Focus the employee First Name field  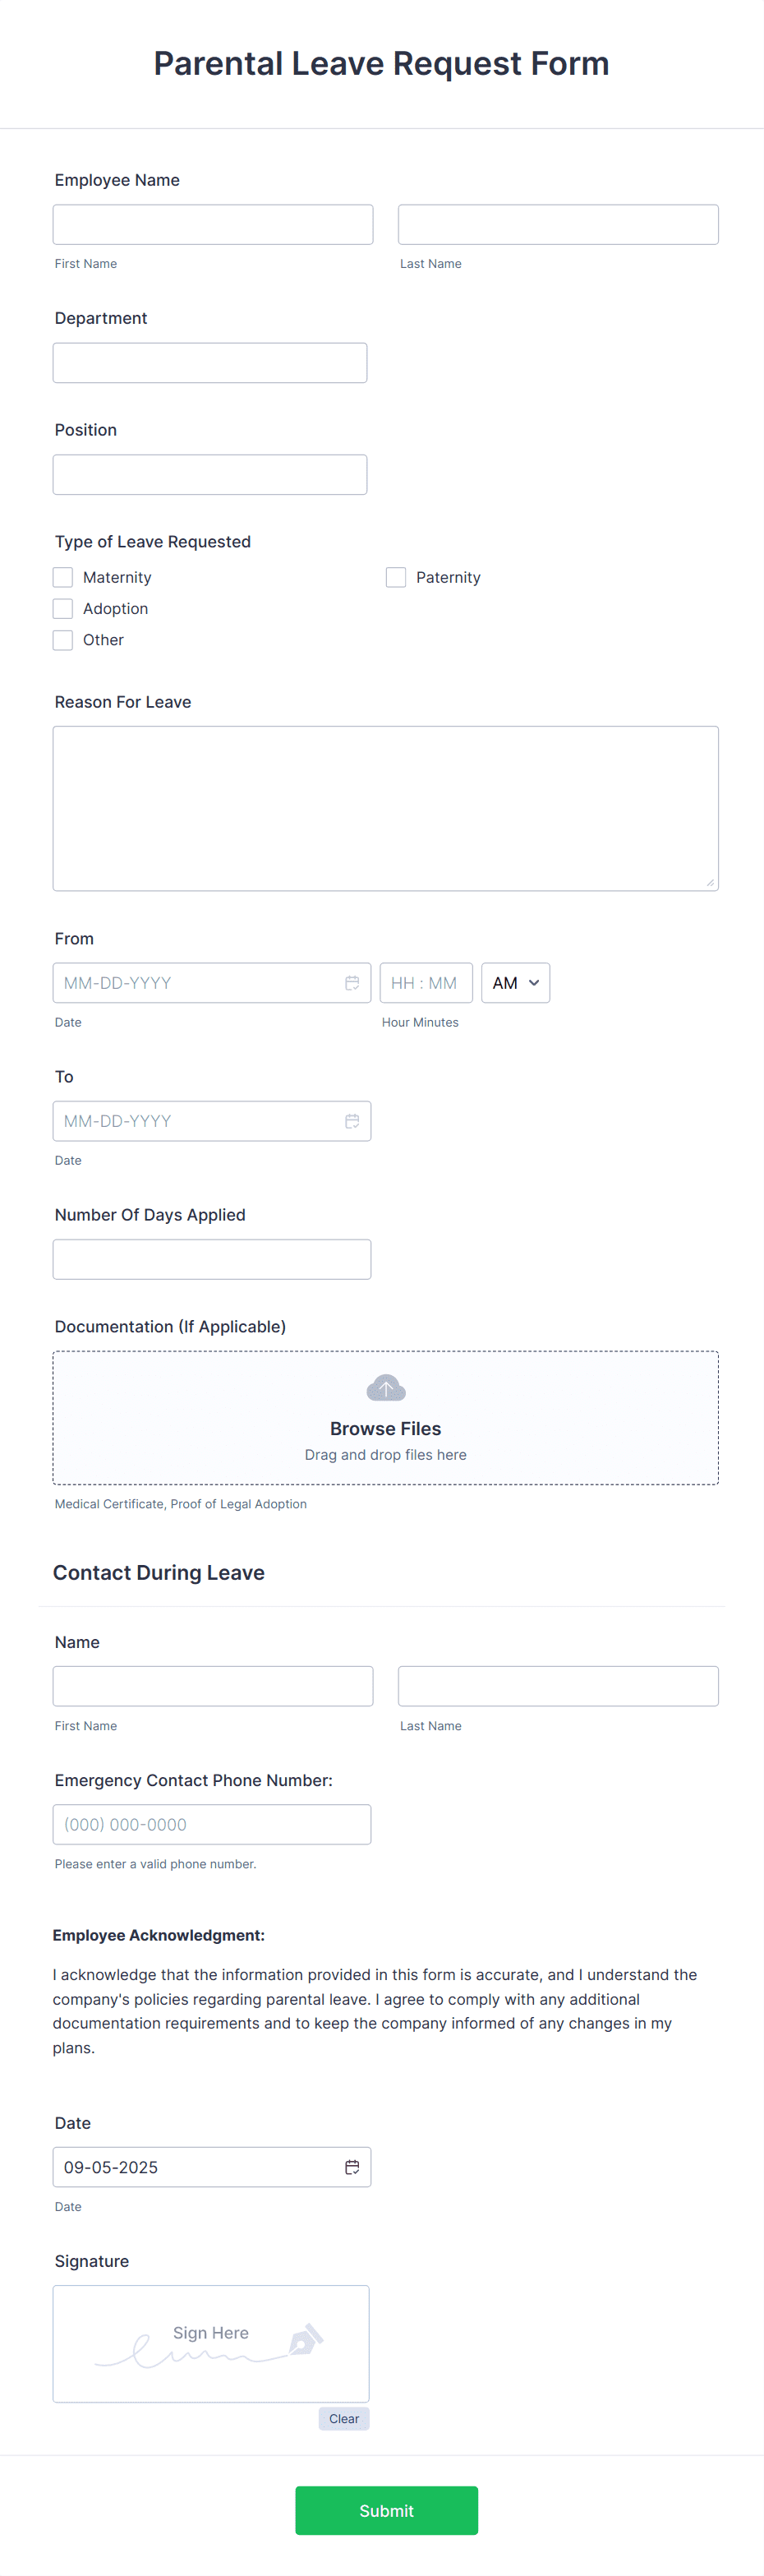coord(212,224)
